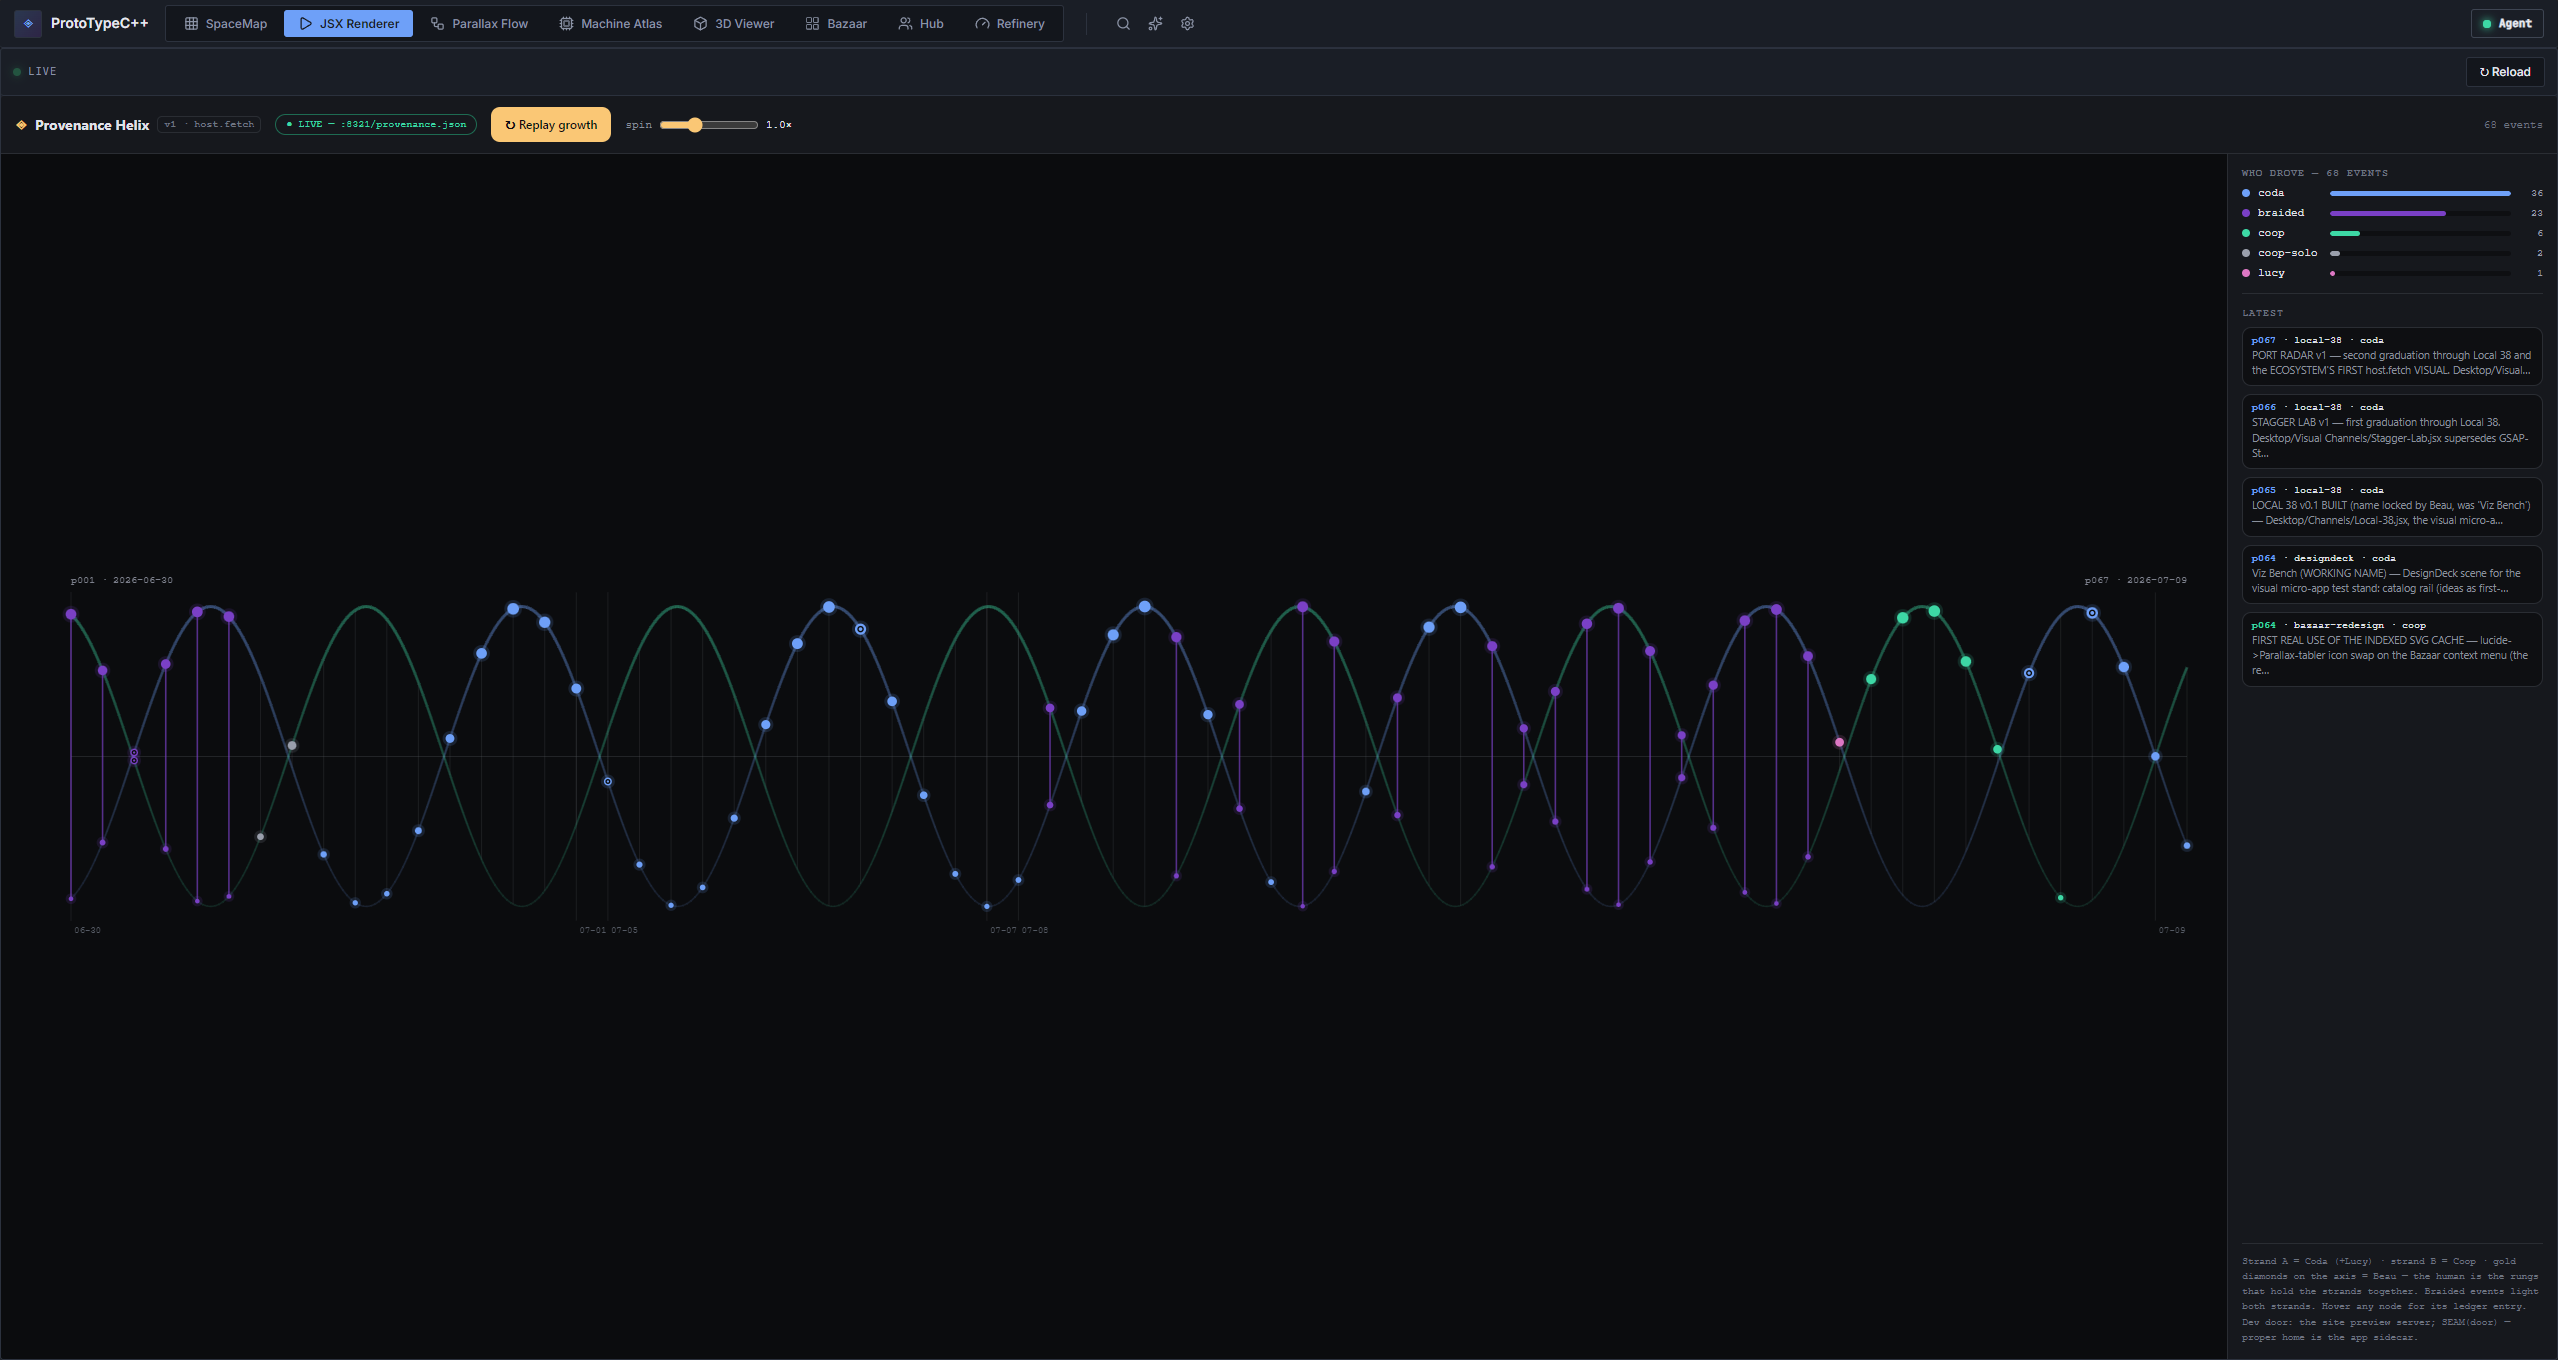The image size is (2558, 1360).
Task: Click the blue coda legend dot
Action: pyautogui.click(x=2246, y=193)
